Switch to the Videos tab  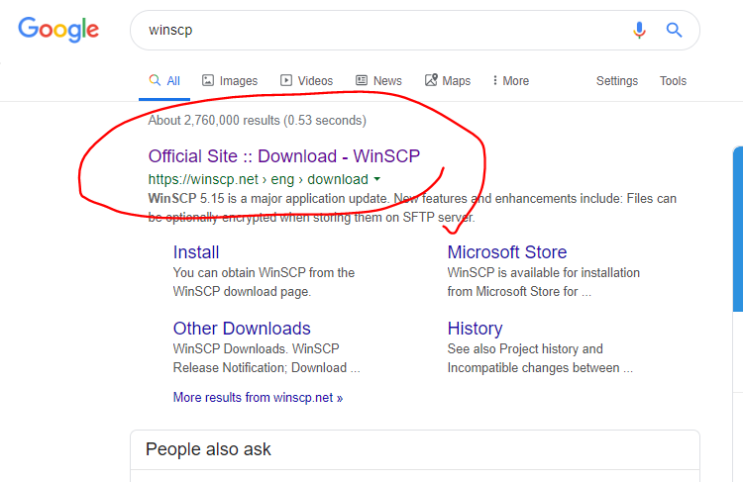click(307, 81)
